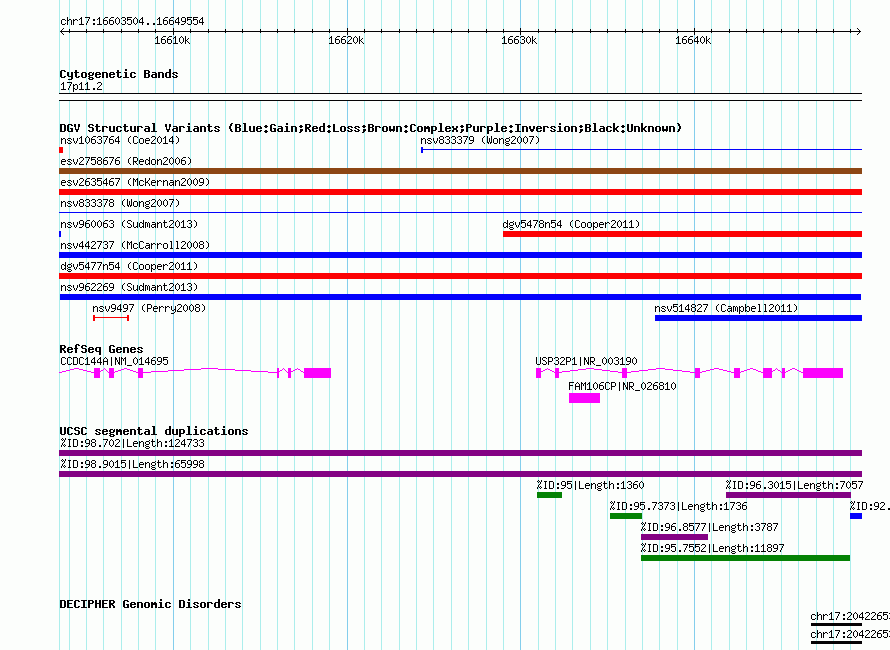Image resolution: width=890 pixels, height=650 pixels.
Task: Open the FAM106CP|NR_026810 gene block
Action: click(x=584, y=398)
